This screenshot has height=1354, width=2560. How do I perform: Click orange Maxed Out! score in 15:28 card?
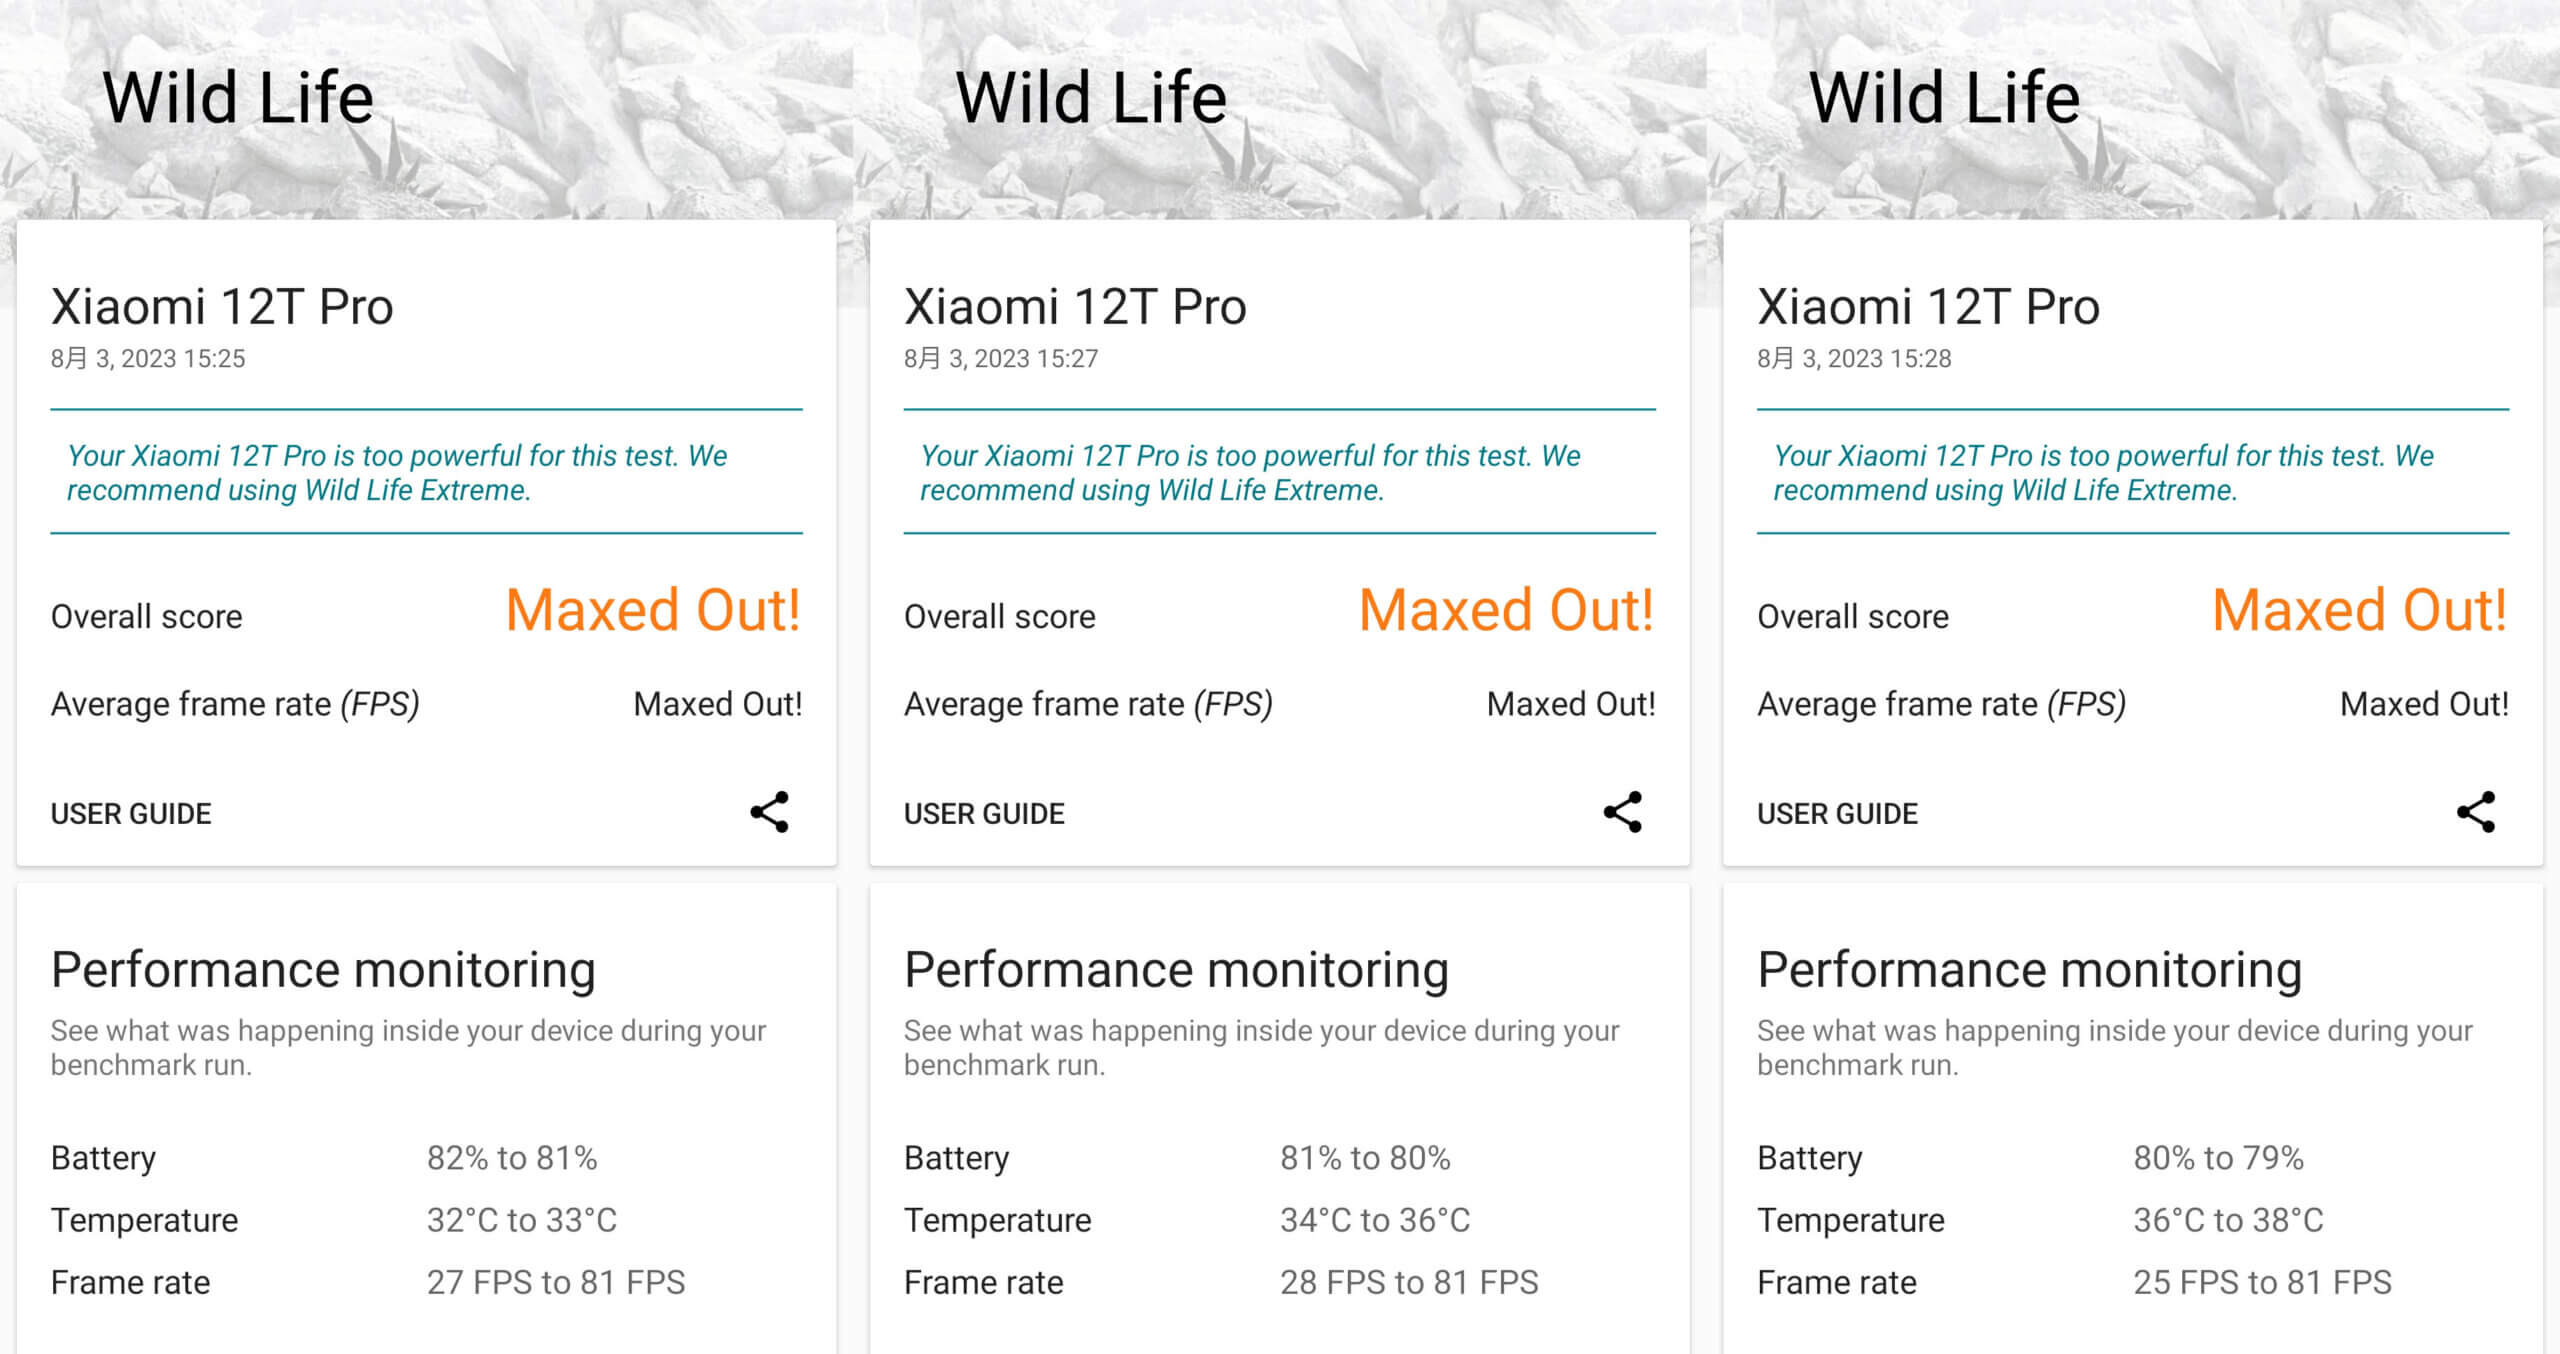[x=2359, y=610]
